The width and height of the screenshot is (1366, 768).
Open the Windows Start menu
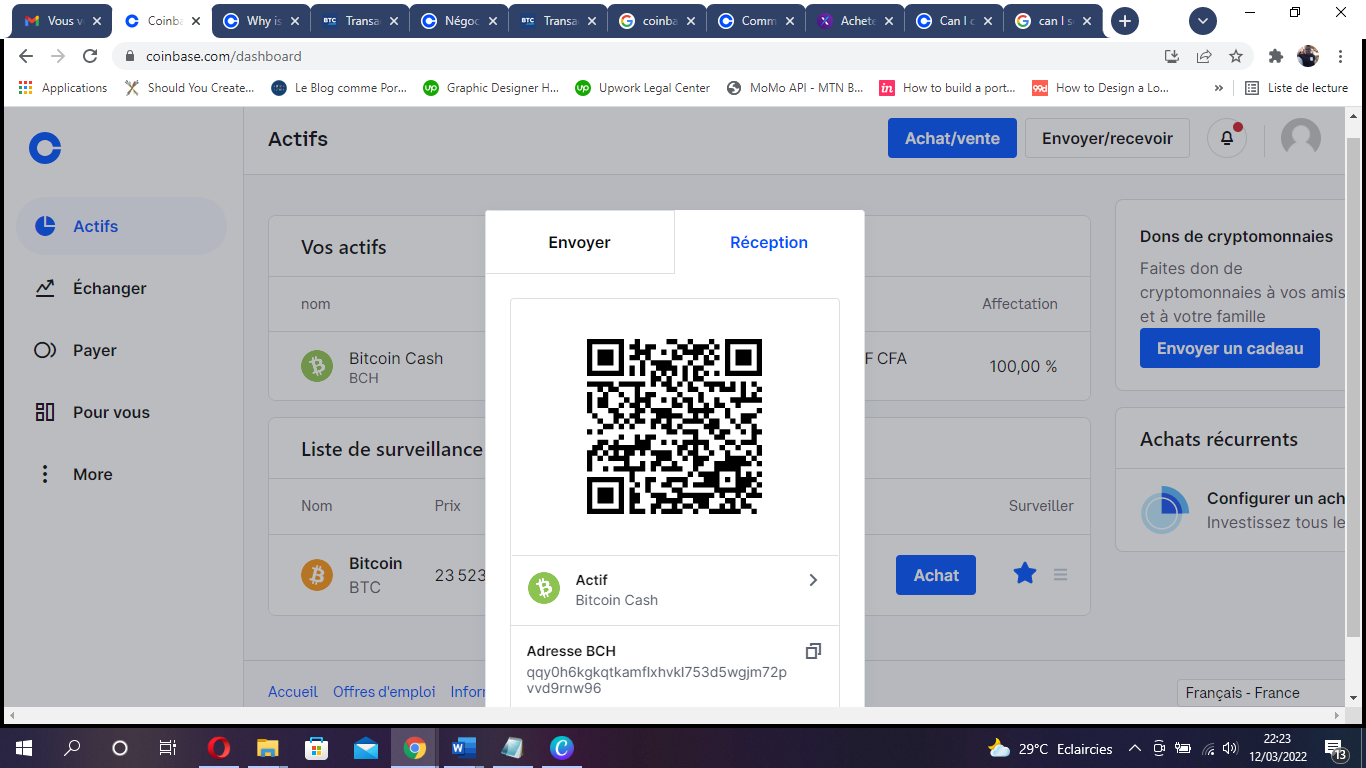pos(24,748)
